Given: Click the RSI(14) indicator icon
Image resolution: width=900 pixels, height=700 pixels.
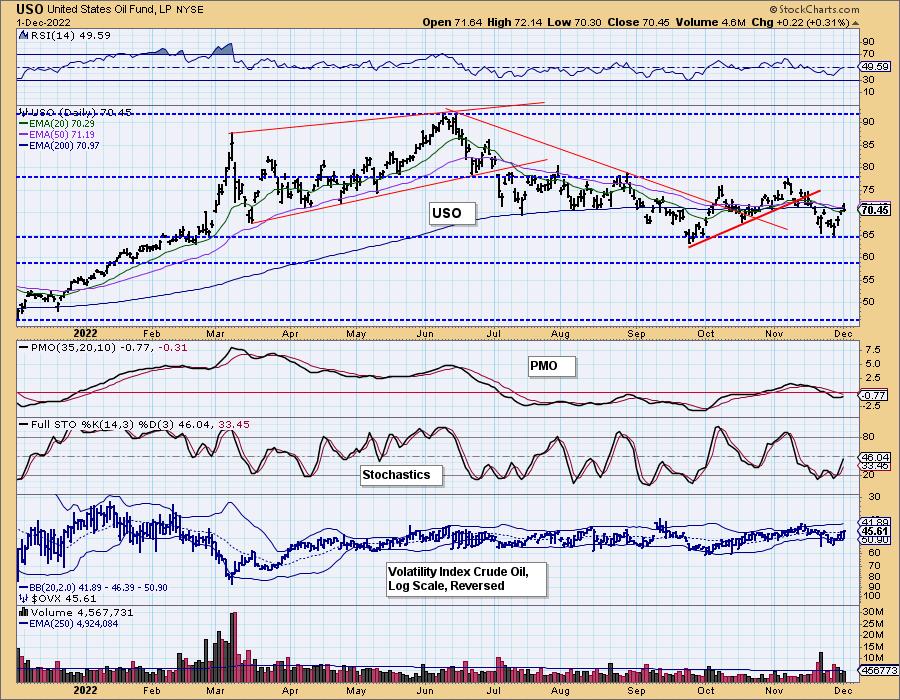Looking at the screenshot, I should click(x=23, y=35).
